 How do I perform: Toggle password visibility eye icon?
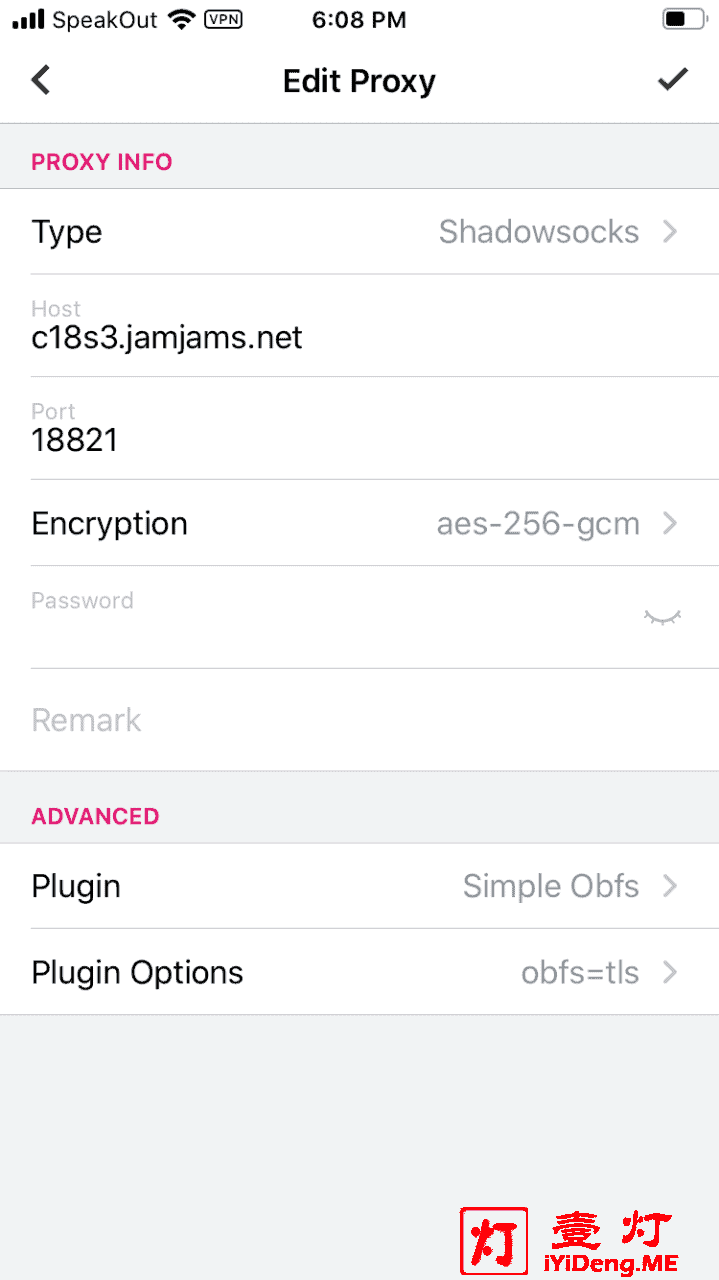click(x=662, y=617)
